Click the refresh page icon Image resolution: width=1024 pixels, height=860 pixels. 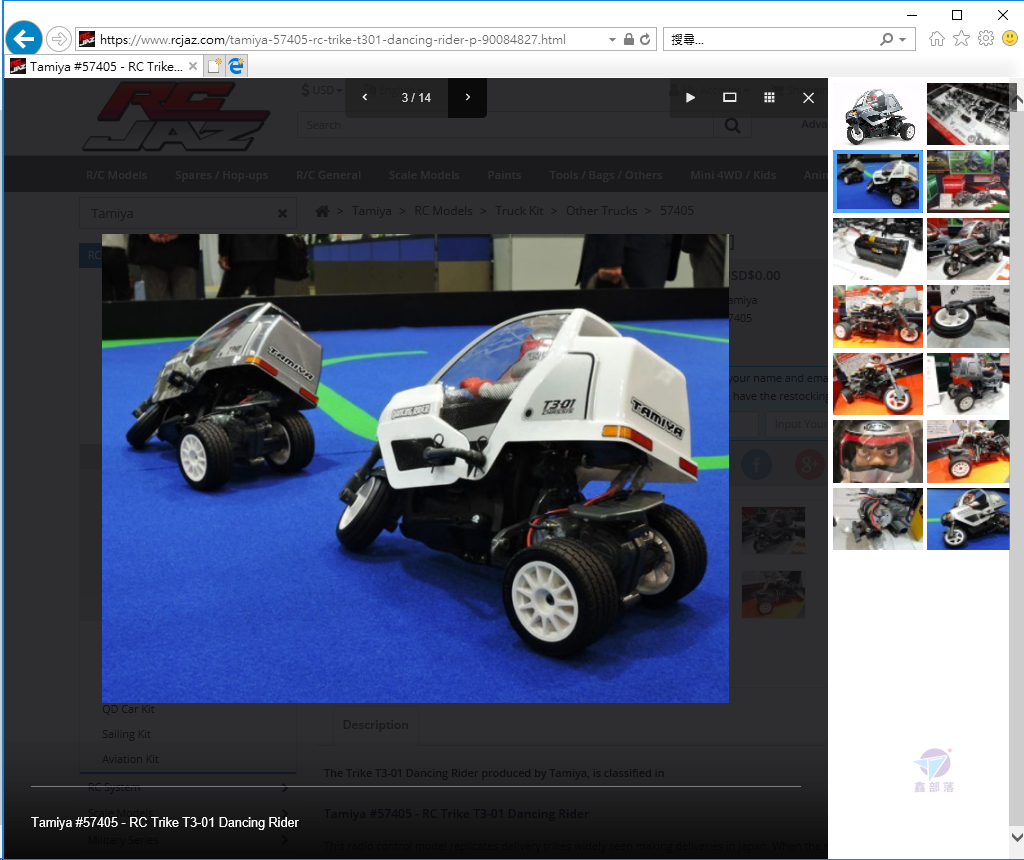tap(645, 39)
